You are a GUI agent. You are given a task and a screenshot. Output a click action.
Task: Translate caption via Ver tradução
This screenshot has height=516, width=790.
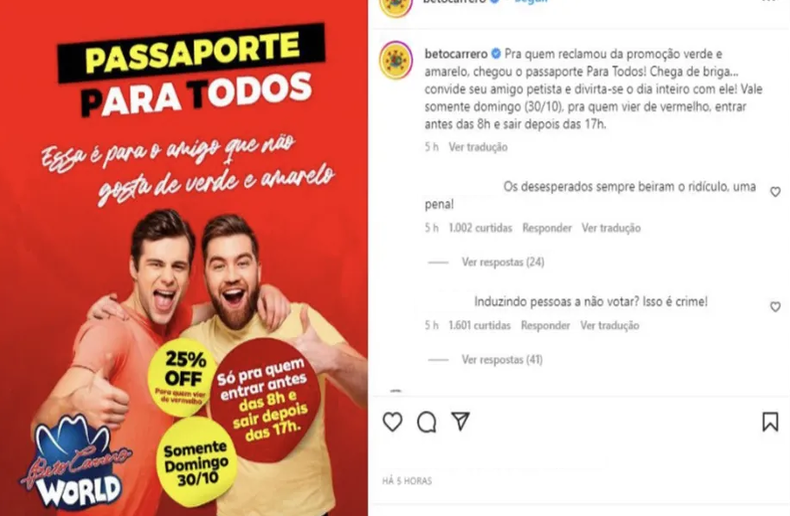(478, 147)
